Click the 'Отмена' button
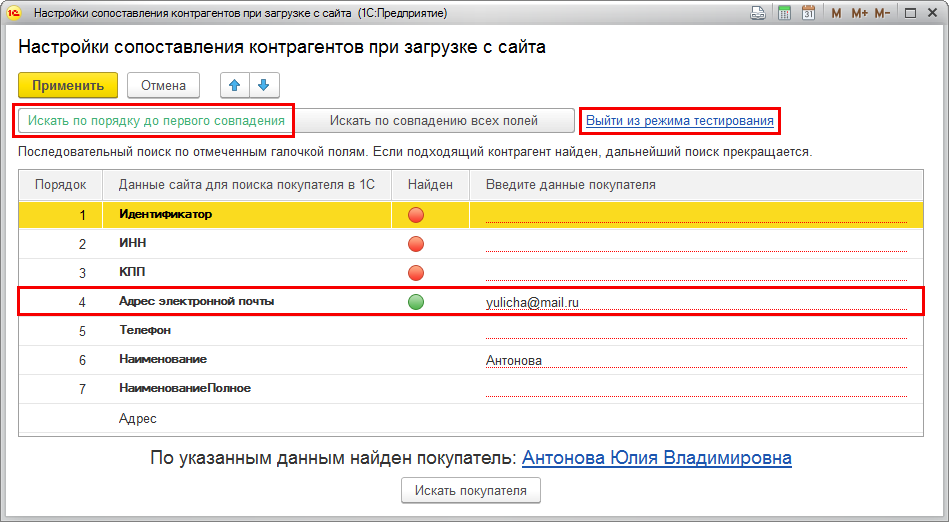 tap(163, 85)
